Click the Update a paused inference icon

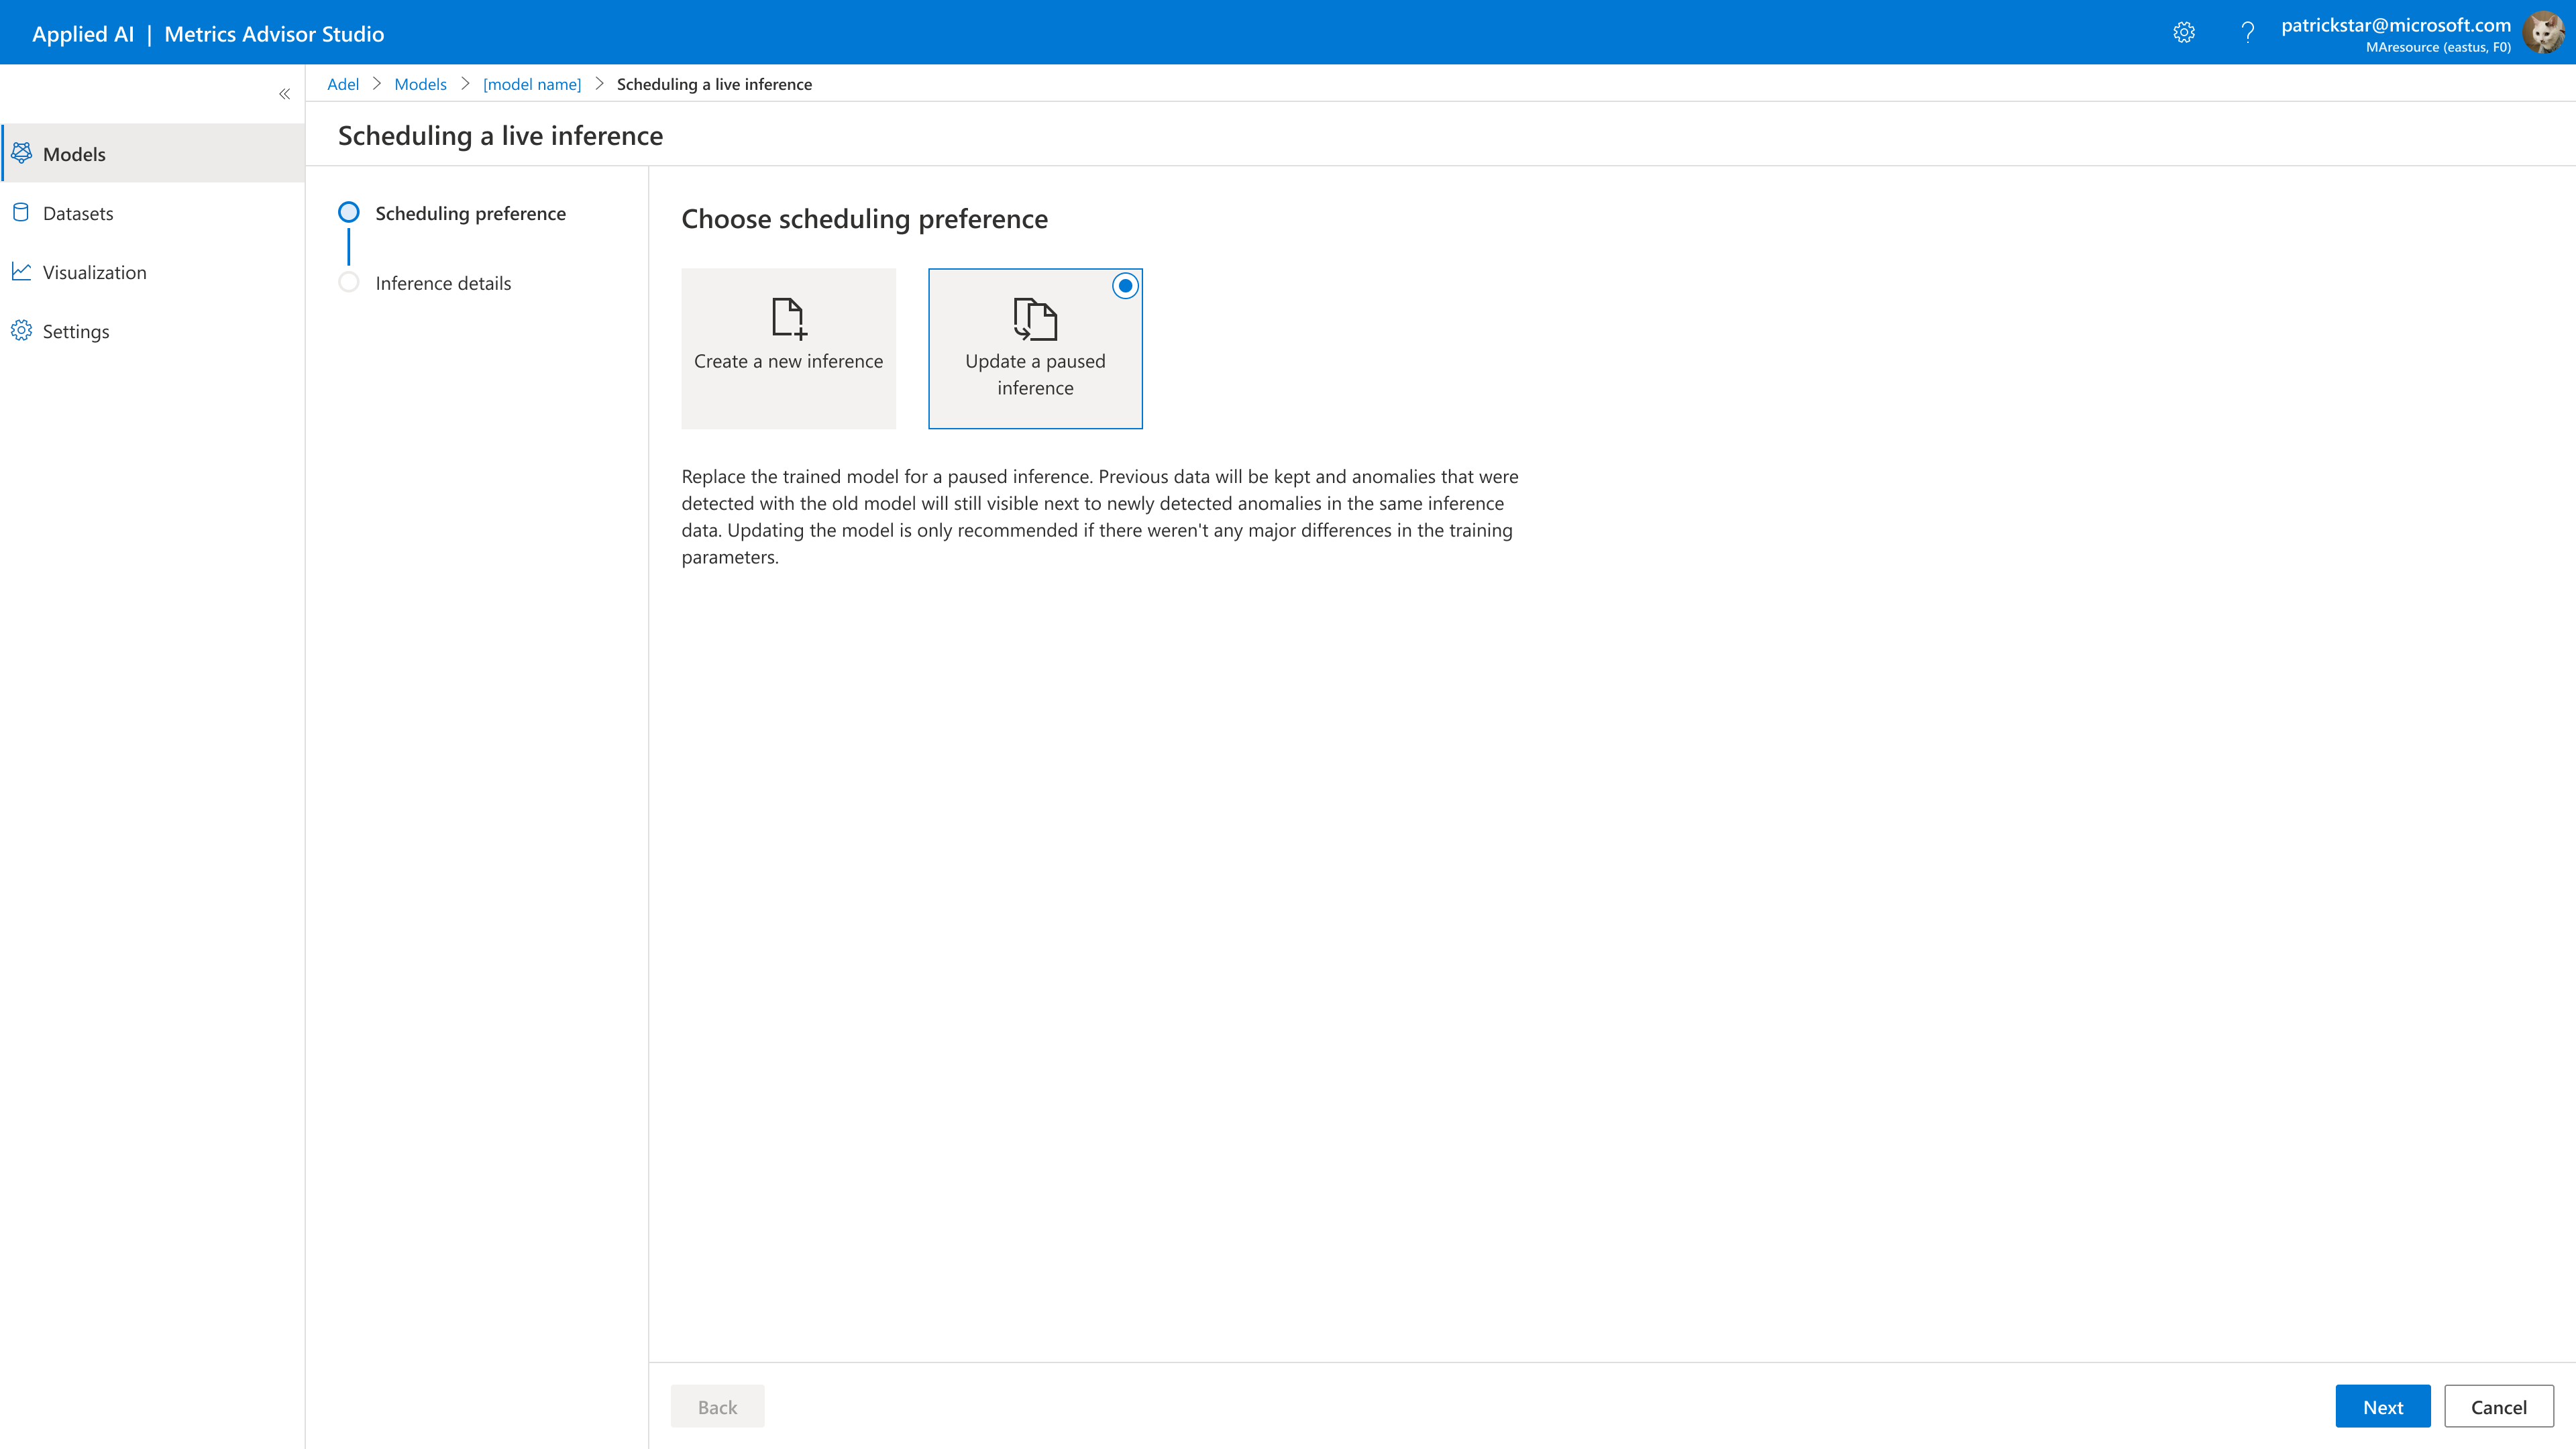(x=1035, y=319)
